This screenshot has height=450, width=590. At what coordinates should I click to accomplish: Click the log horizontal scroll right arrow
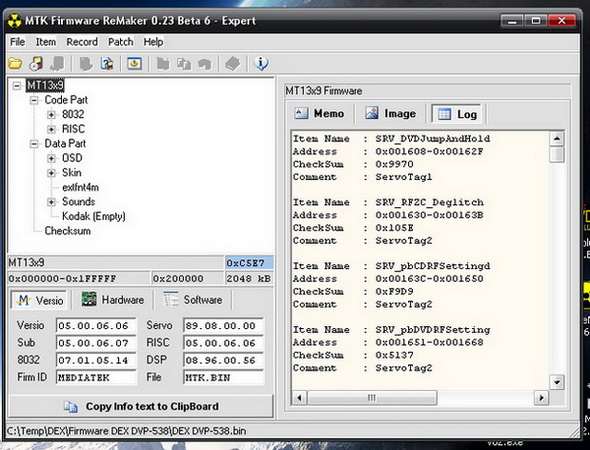coord(541,398)
